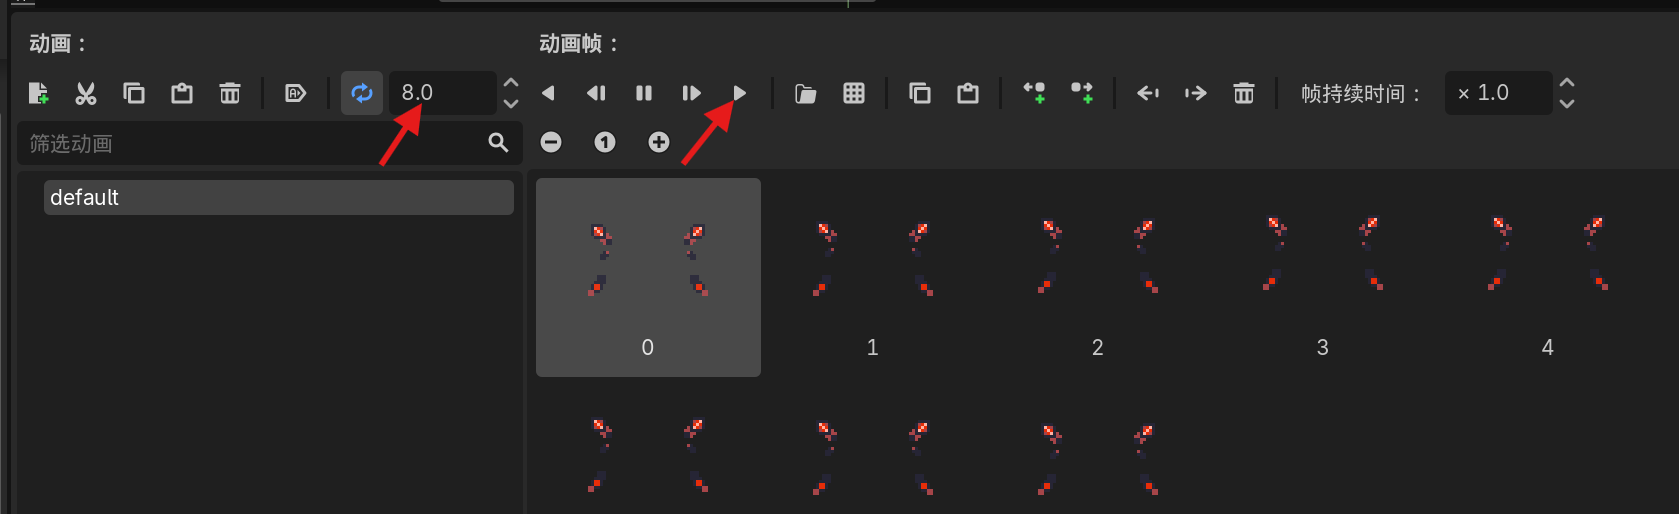
Task: Play the animation forward
Action: click(739, 93)
